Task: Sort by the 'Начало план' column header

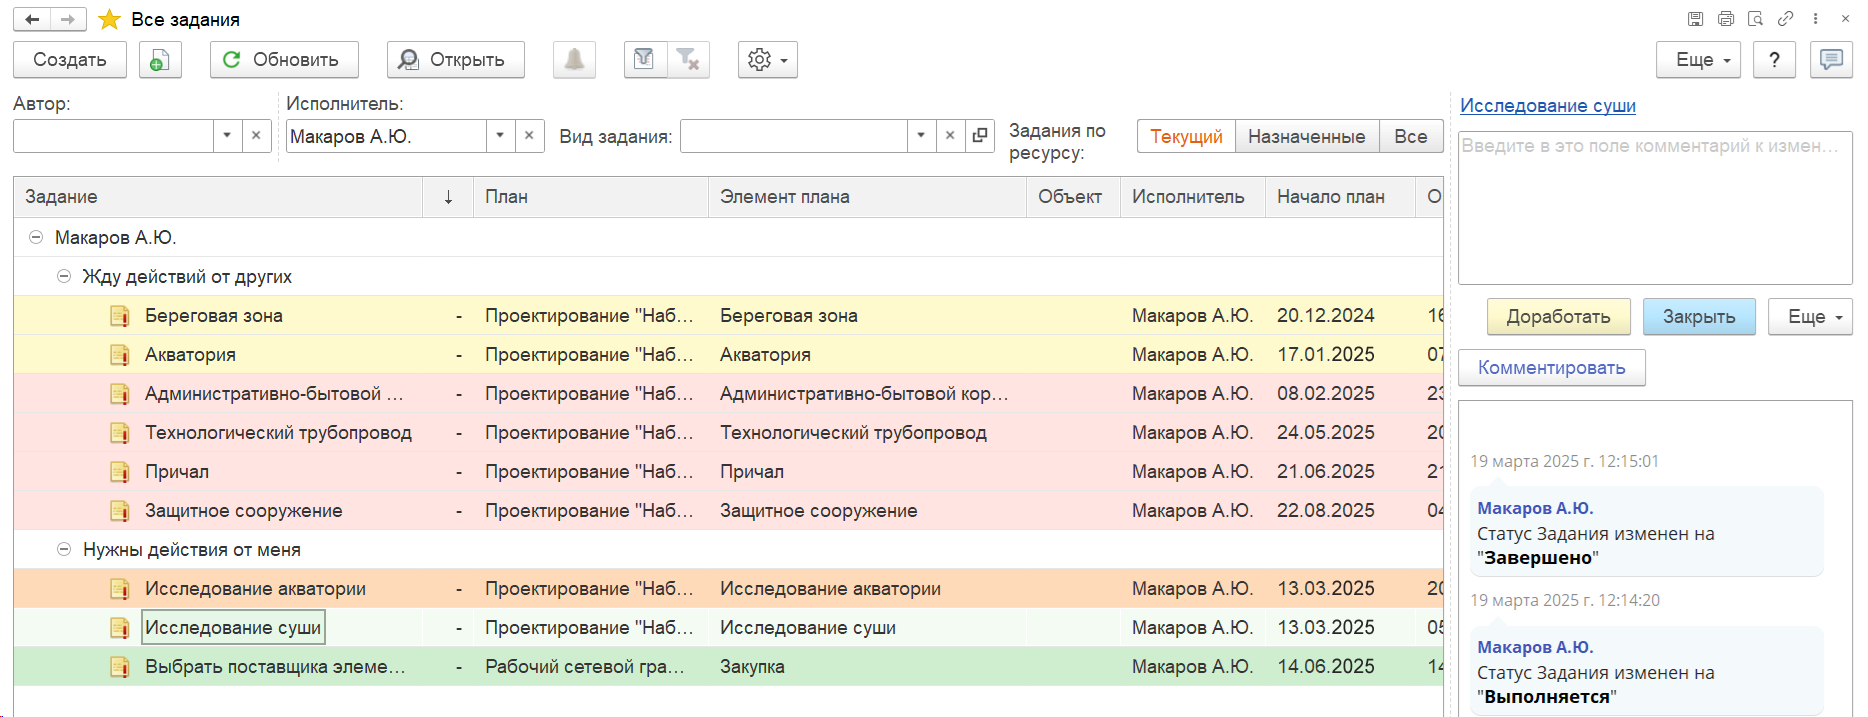Action: pos(1330,197)
